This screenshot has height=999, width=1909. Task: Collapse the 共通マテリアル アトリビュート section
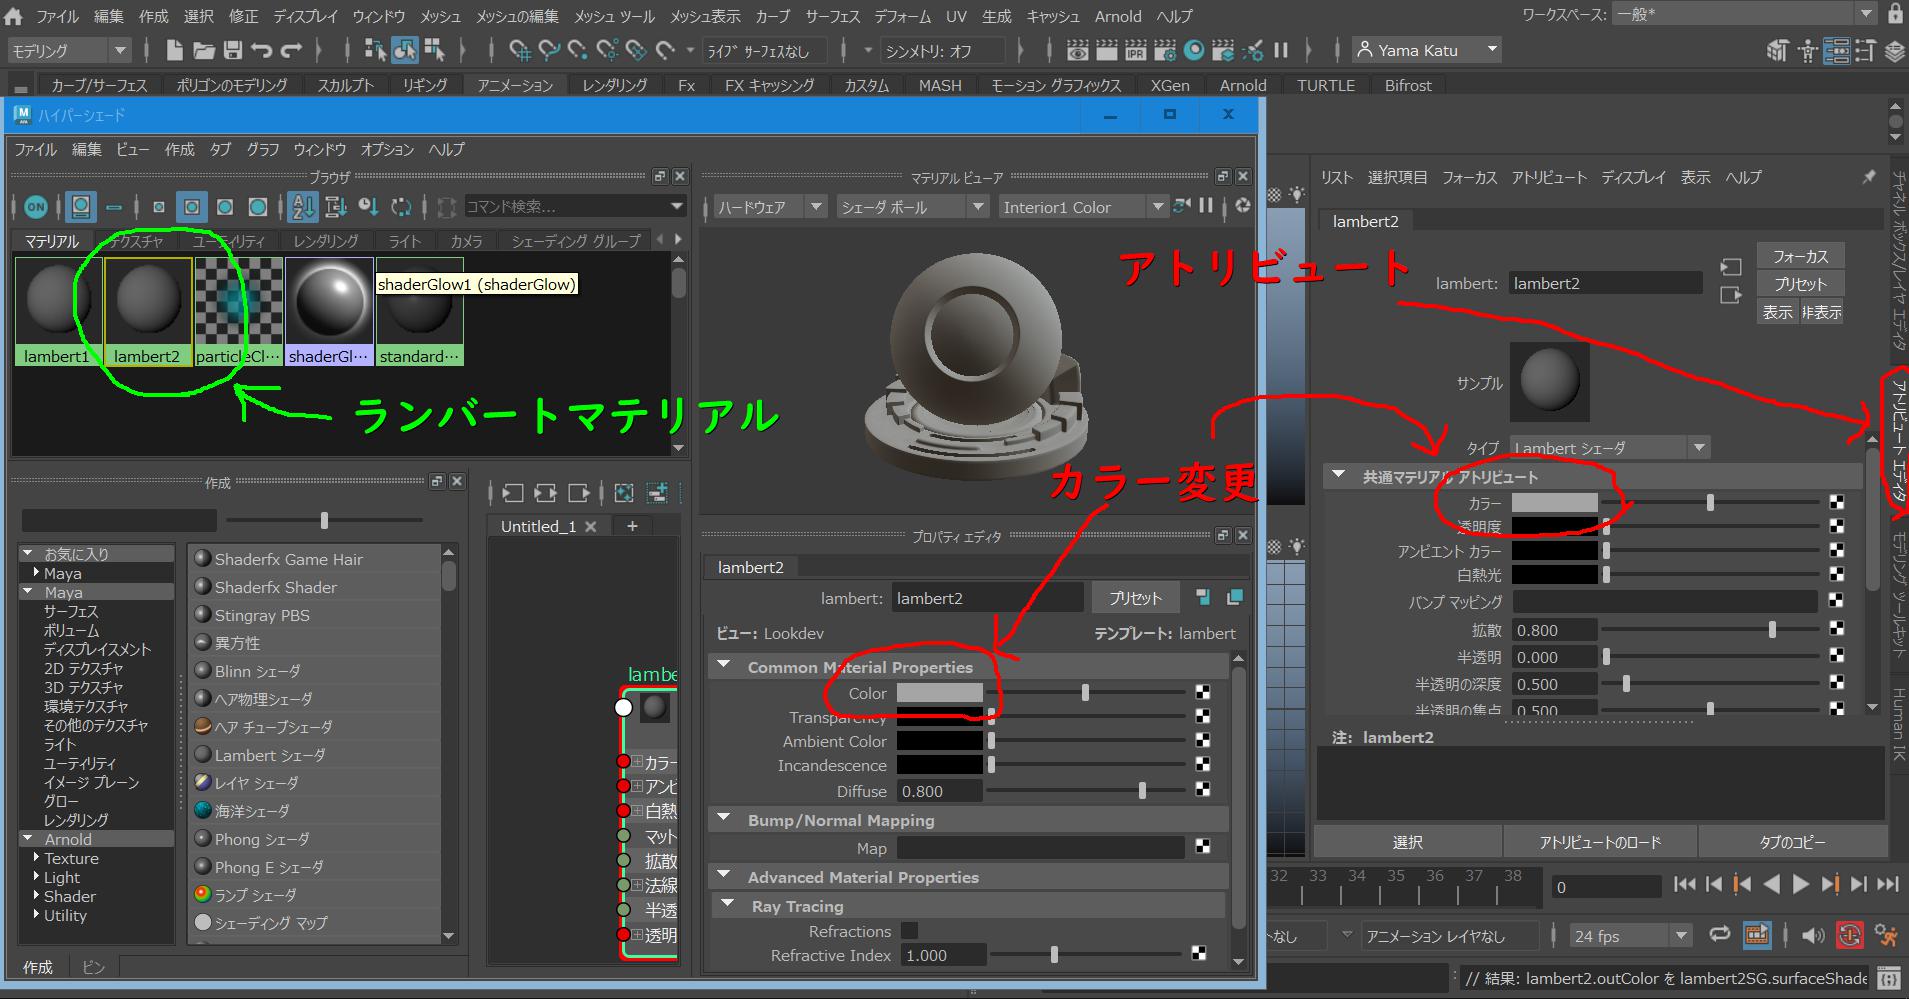click(x=1338, y=476)
